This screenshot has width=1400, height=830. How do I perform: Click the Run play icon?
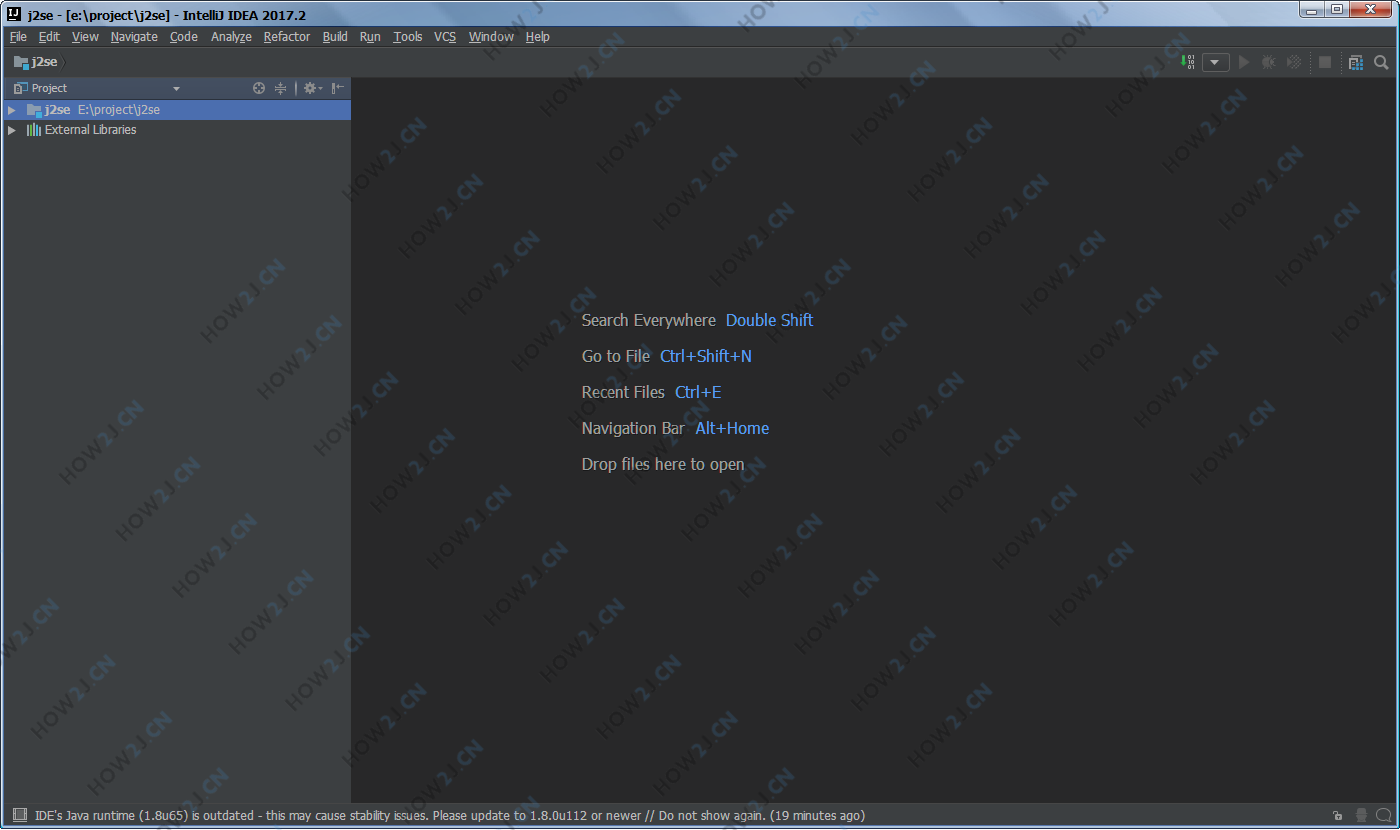point(1244,62)
